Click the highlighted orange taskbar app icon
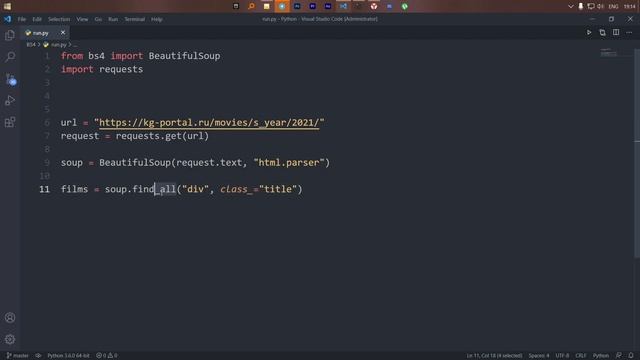 click(x=282, y=6)
